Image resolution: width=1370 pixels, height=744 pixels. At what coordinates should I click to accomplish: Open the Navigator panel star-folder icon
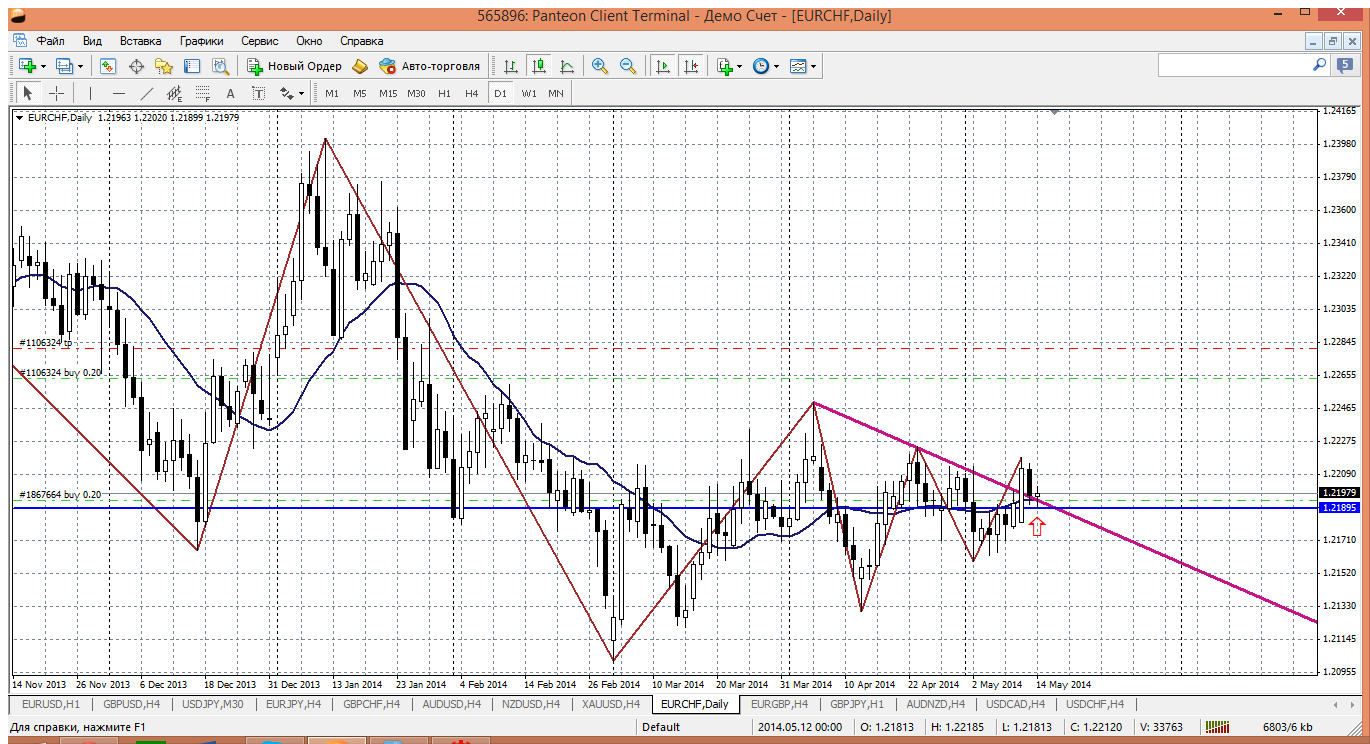point(164,66)
